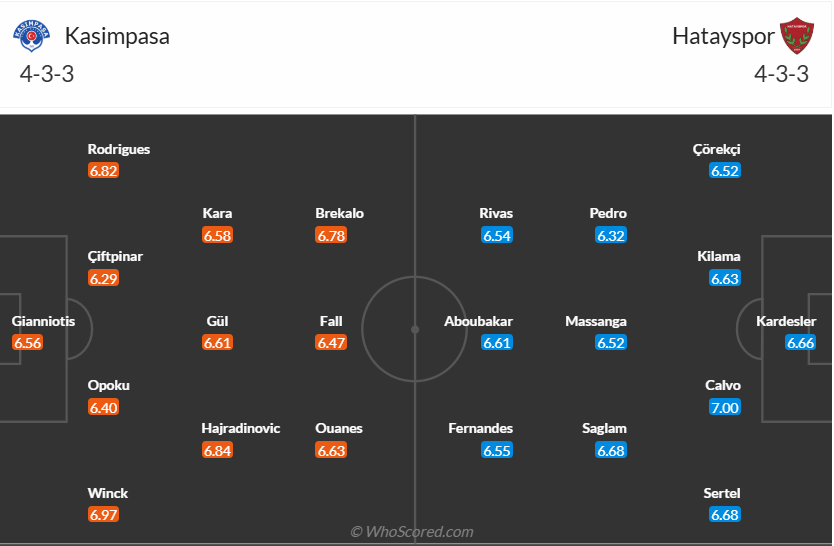Viewport: 834px width, 546px height.
Task: Select Rodrigues' 6.82 rating badge
Action: [x=104, y=171]
